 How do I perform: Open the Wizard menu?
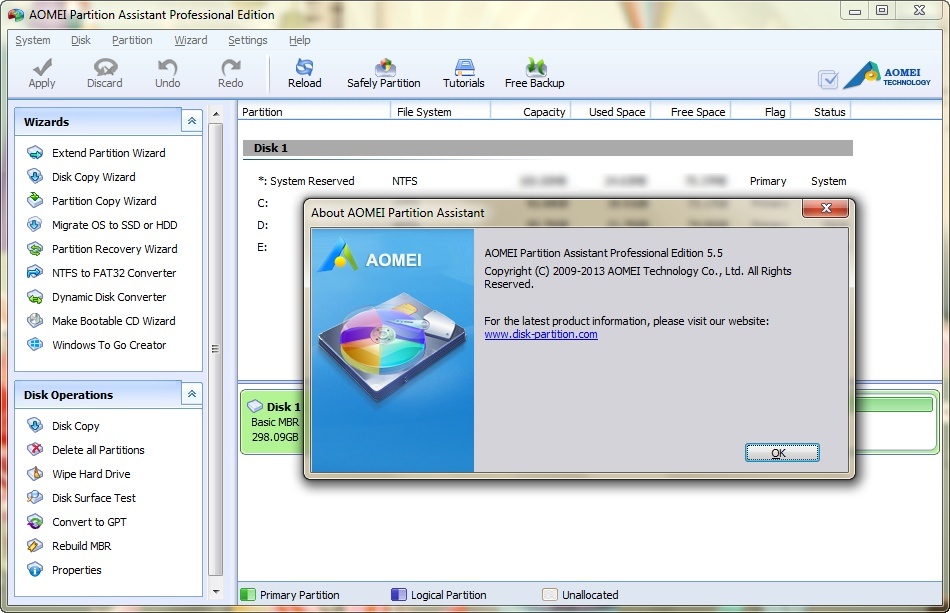[191, 40]
